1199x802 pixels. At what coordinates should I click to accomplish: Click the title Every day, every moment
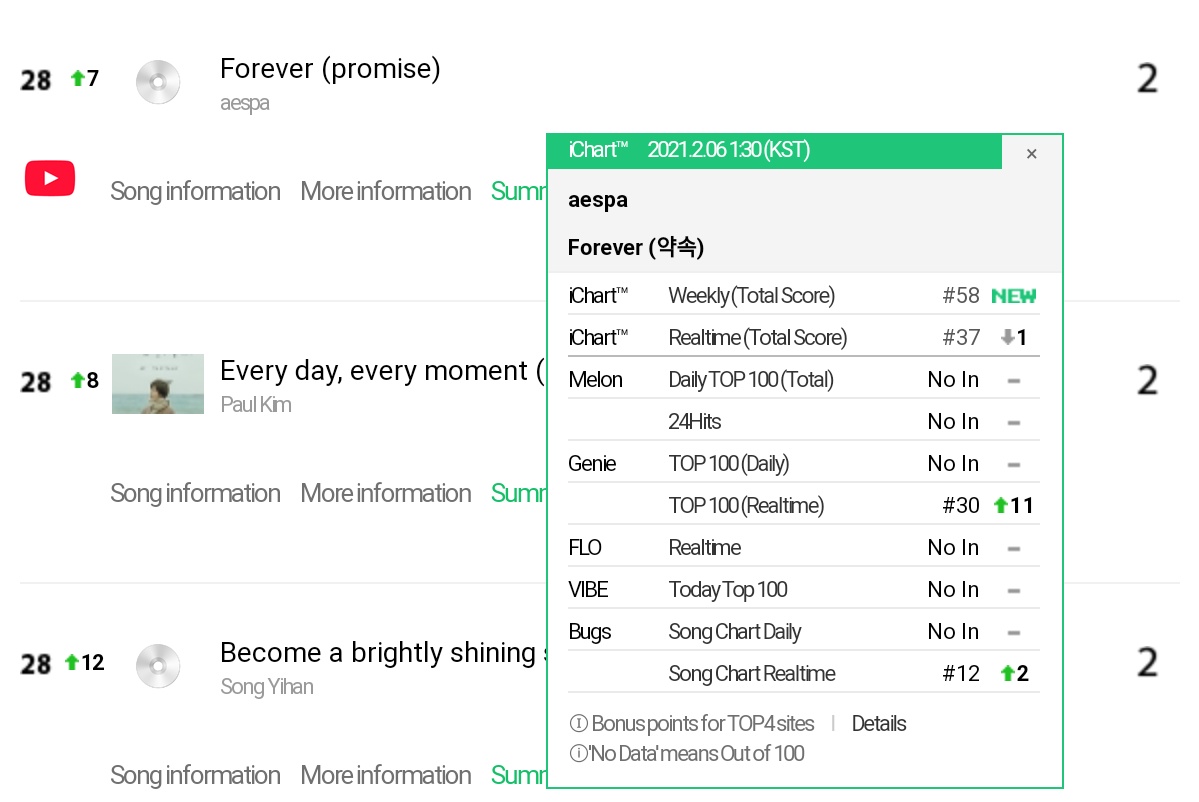[382, 371]
